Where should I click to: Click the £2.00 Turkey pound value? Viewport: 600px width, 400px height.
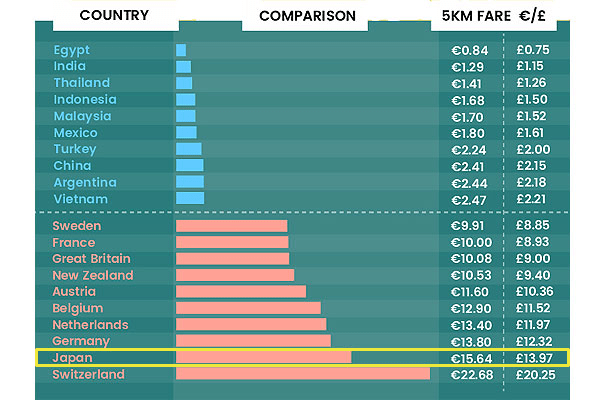tap(535, 149)
